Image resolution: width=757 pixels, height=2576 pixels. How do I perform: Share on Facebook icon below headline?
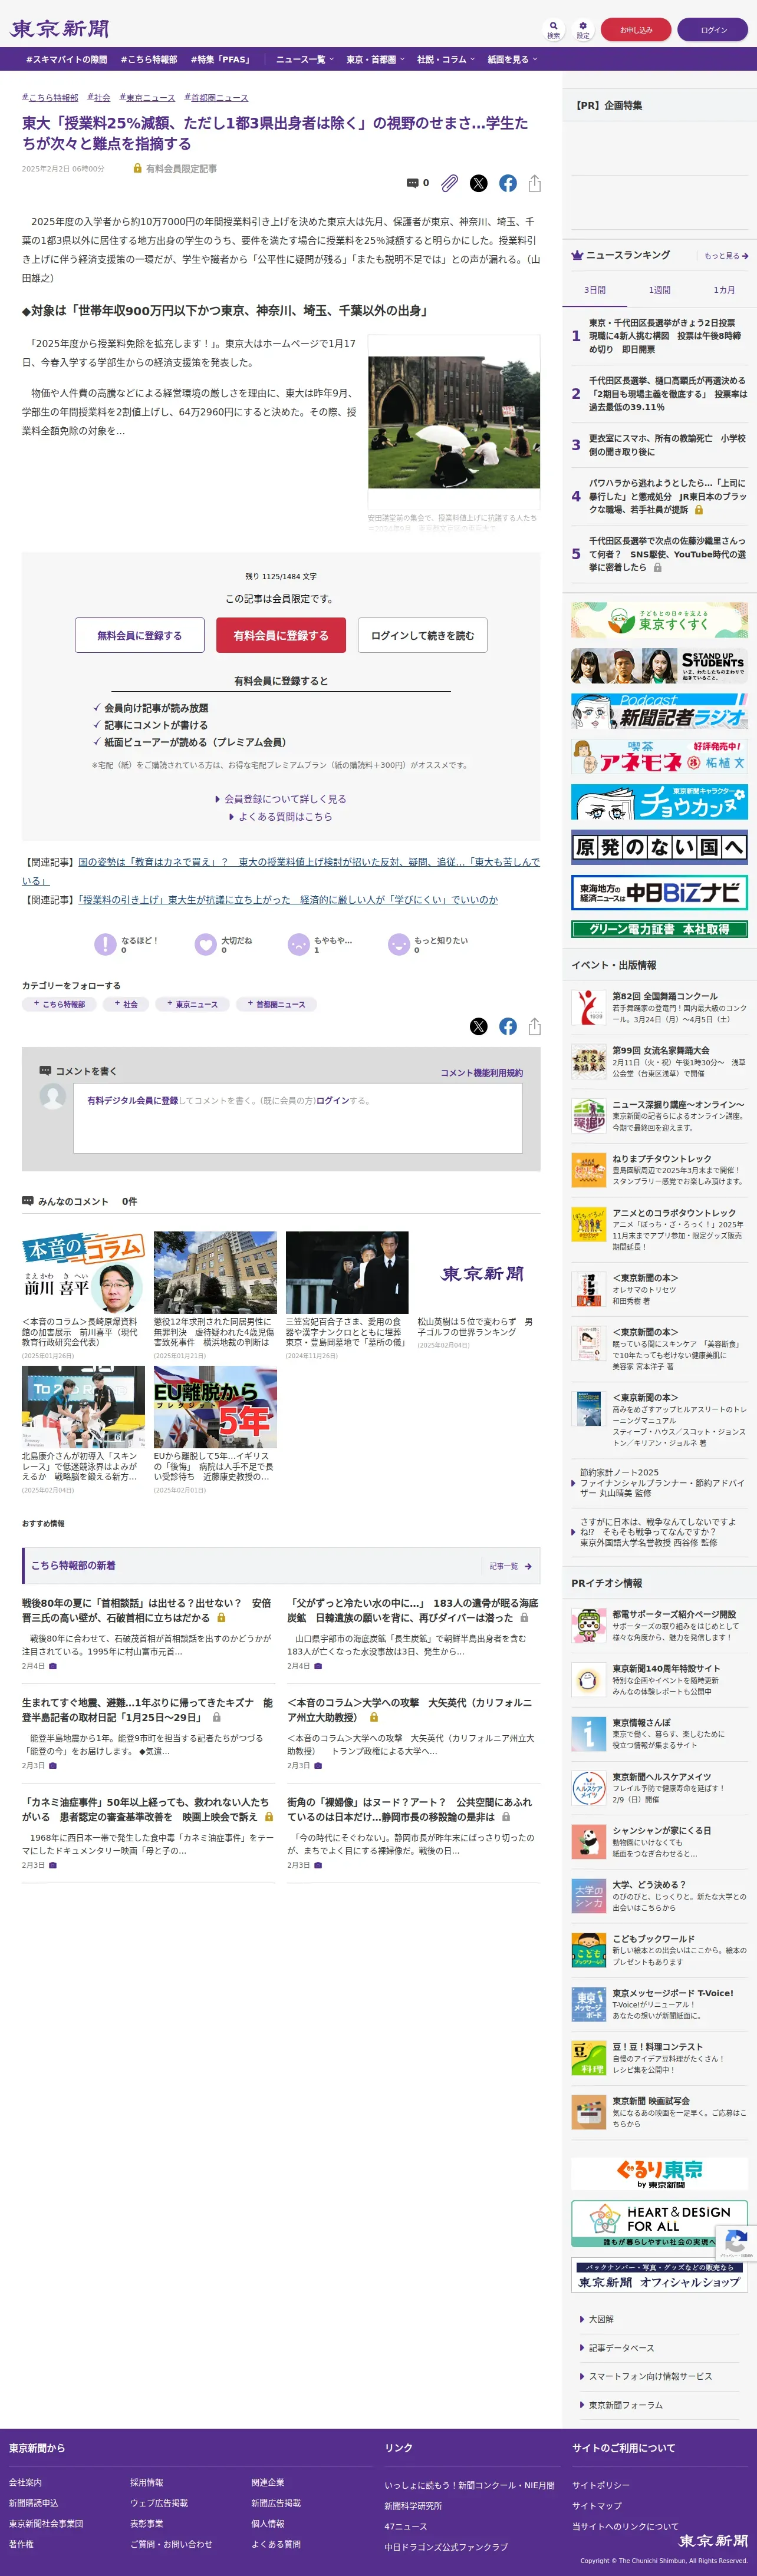pyautogui.click(x=508, y=183)
